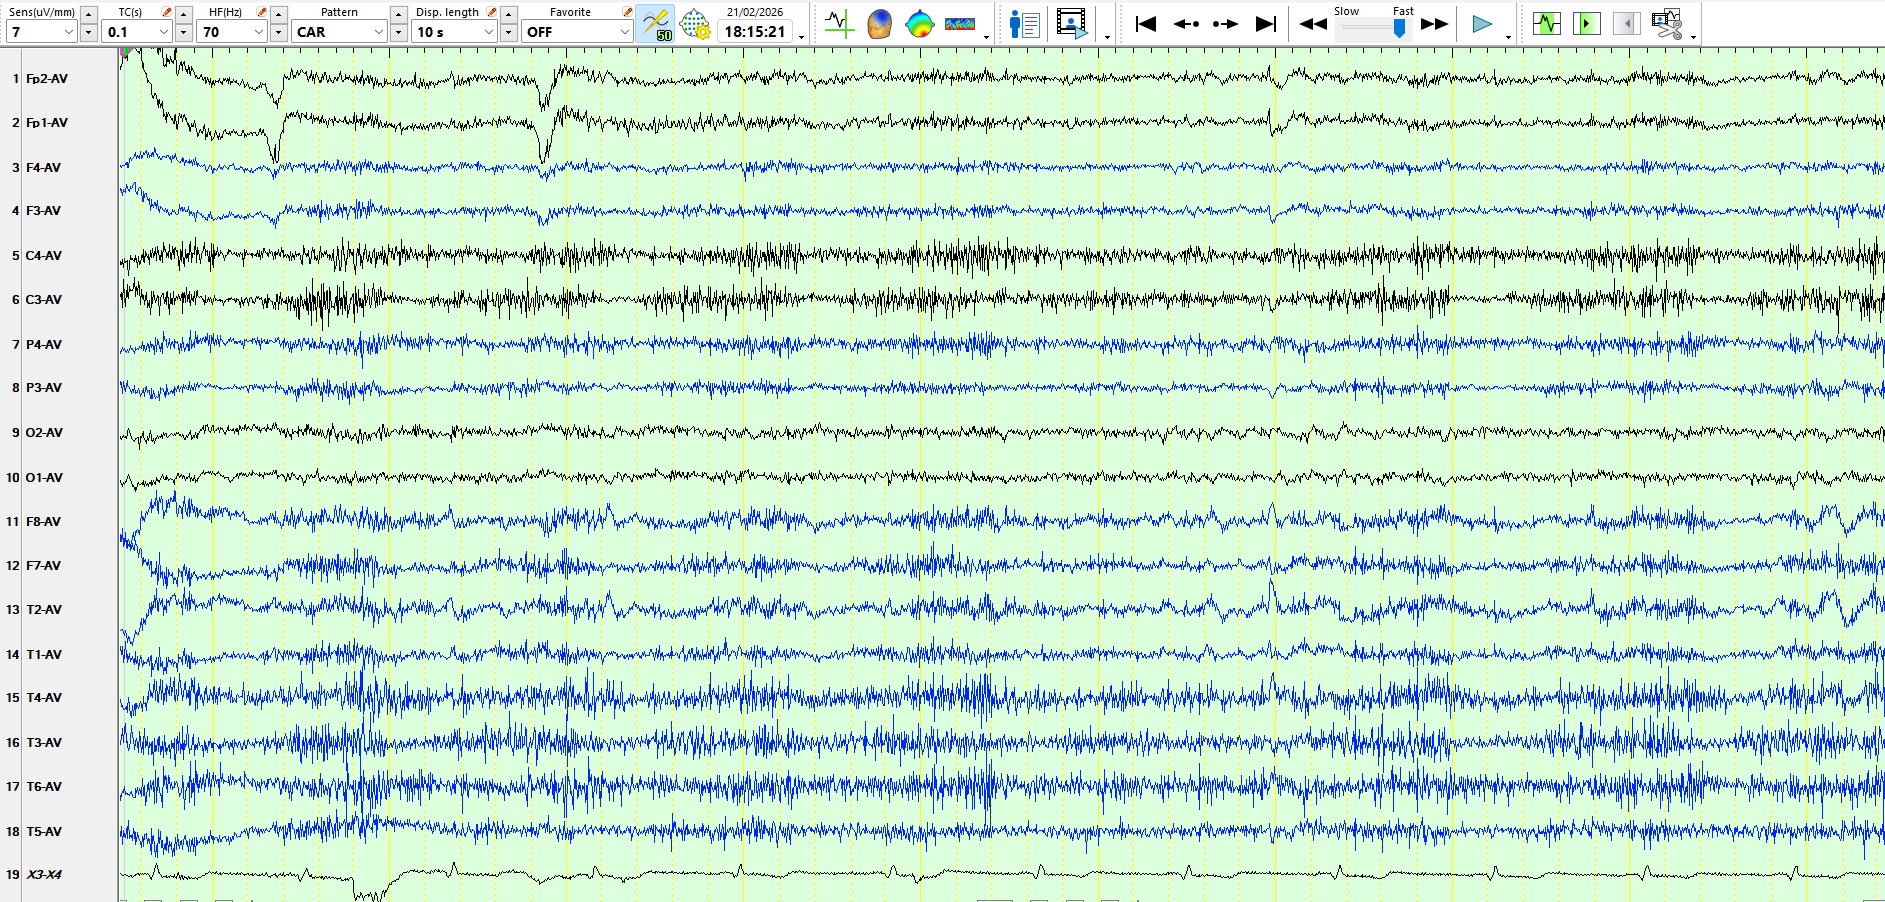Toggle the 50 Hz notch filter
1885x902 pixels.
[656, 24]
